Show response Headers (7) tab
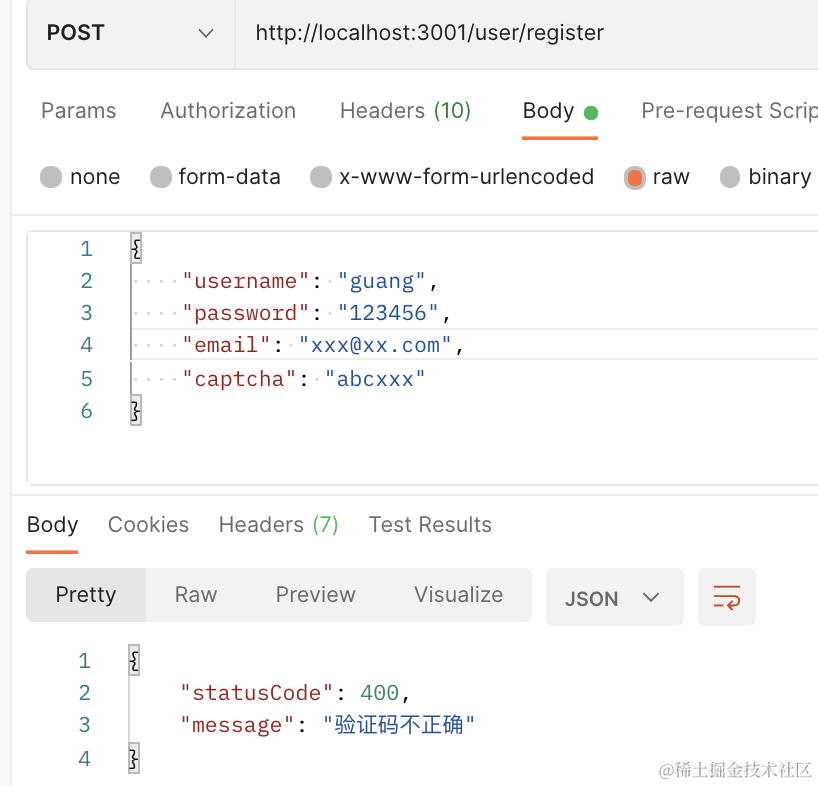818x786 pixels. tap(278, 525)
